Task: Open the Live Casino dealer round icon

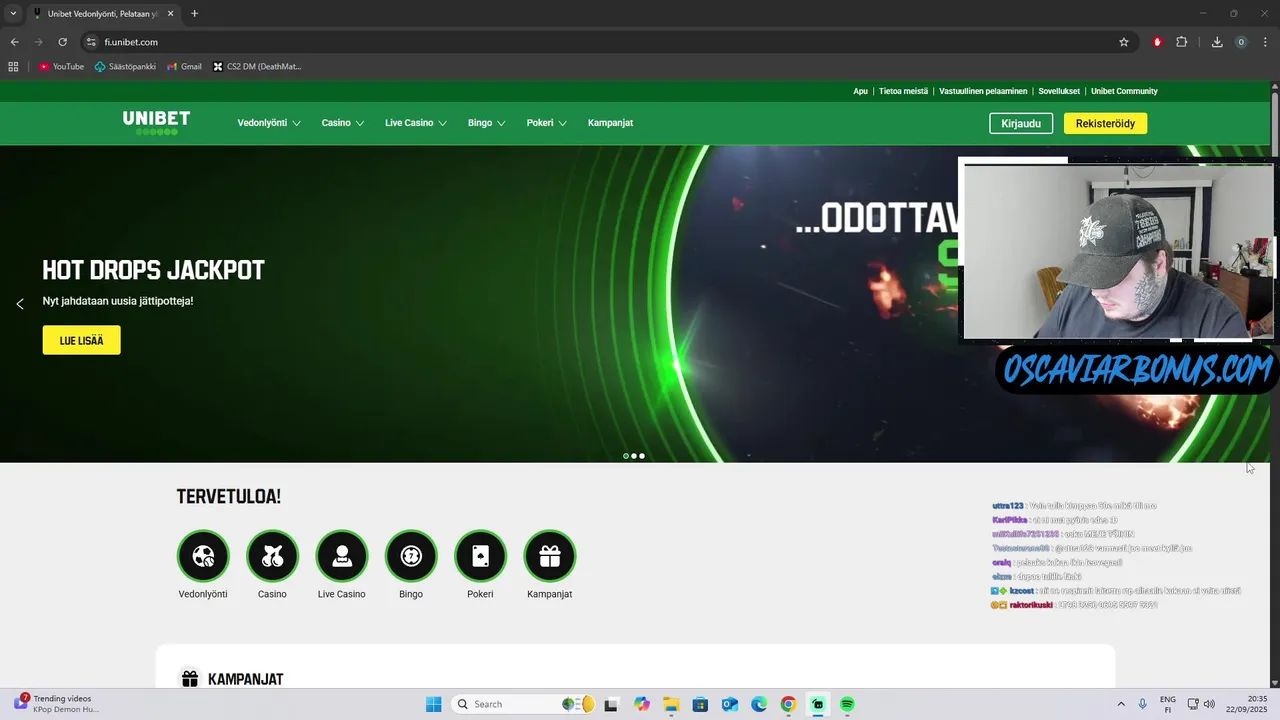Action: (342, 556)
